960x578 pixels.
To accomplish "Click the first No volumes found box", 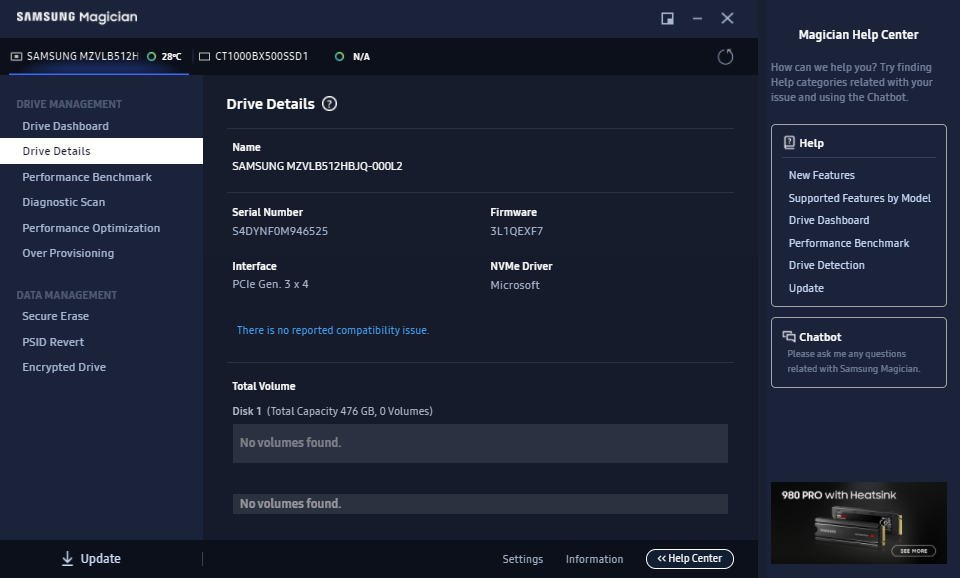I will [480, 443].
